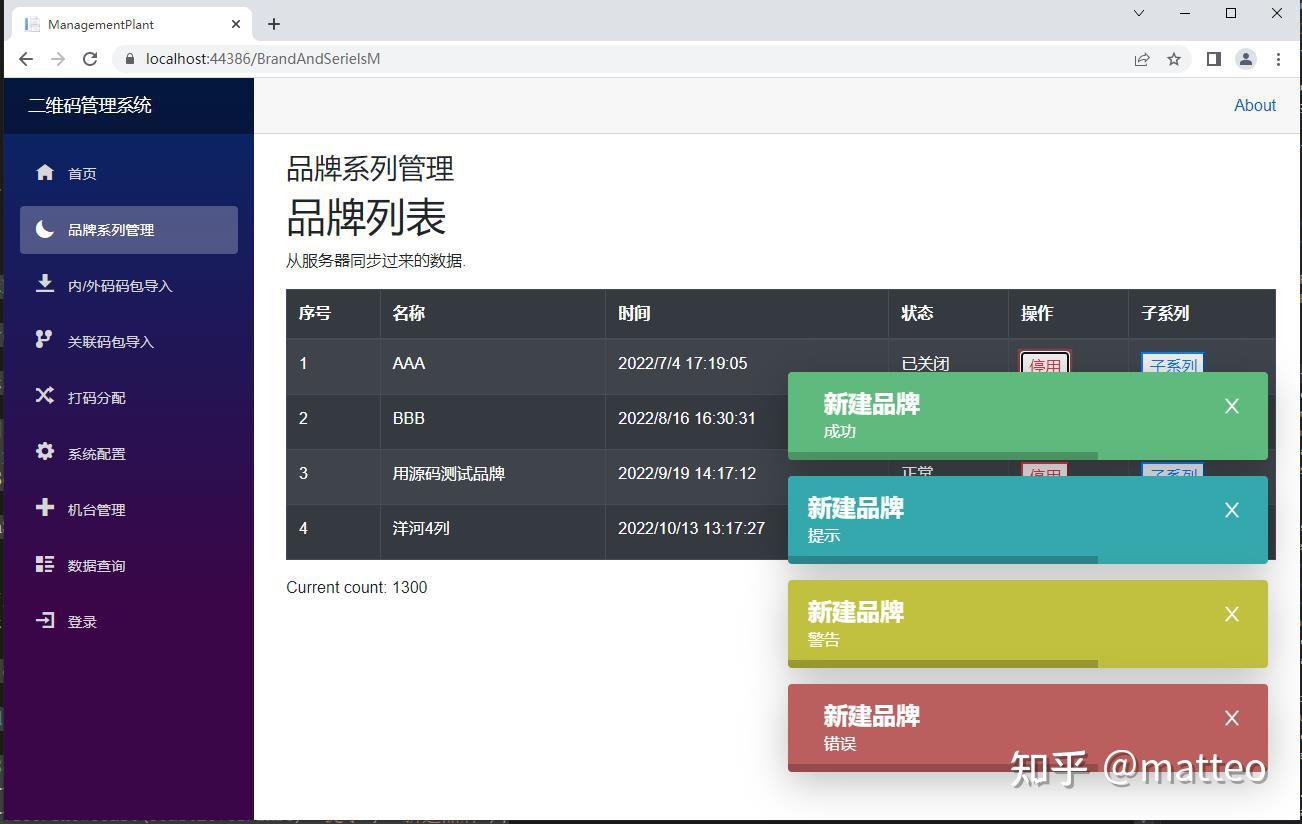This screenshot has height=824, width=1302.
Task: Open the browser side panel
Action: point(1213,59)
